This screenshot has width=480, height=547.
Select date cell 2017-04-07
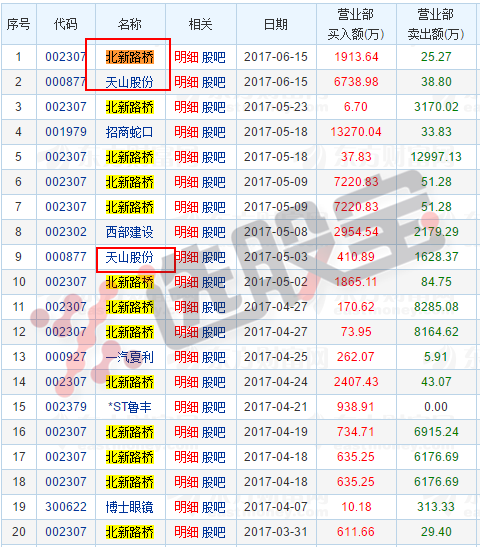click(276, 507)
